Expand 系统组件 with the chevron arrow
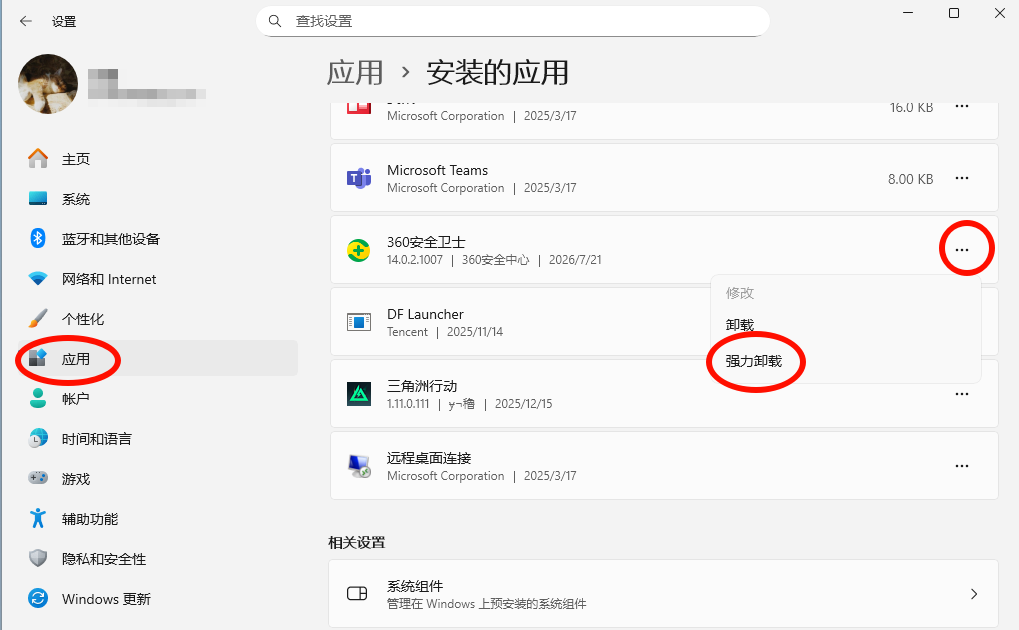The image size is (1019, 630). [974, 594]
